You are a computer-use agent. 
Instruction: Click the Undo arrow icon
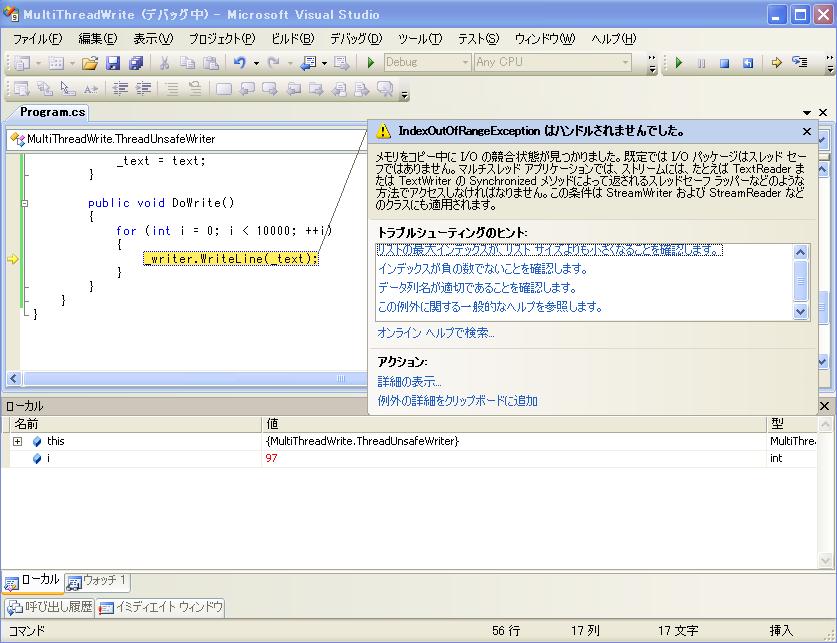coord(240,63)
